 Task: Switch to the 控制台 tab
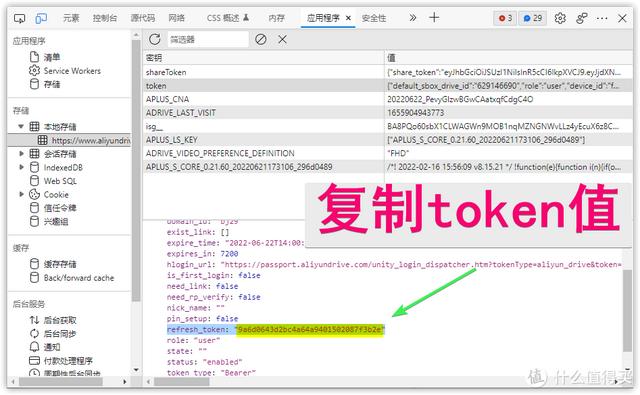[105, 18]
